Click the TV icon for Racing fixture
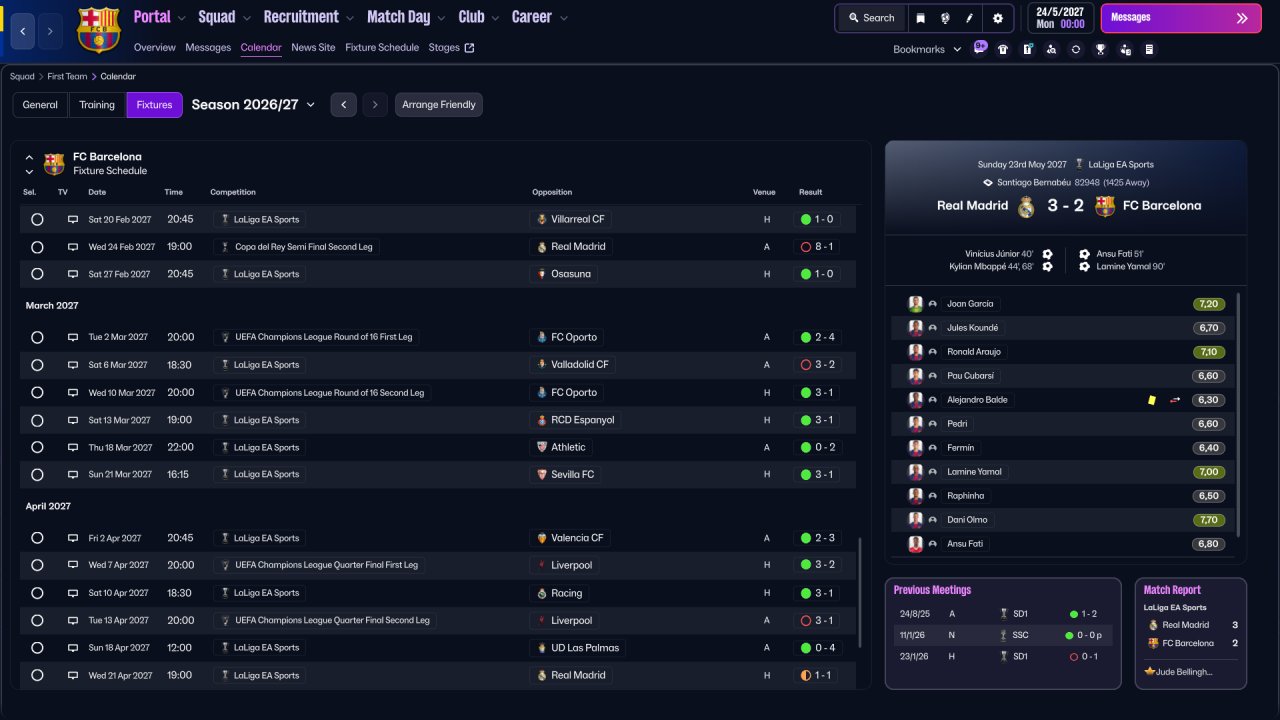1280x720 pixels. pyautogui.click(x=73, y=593)
